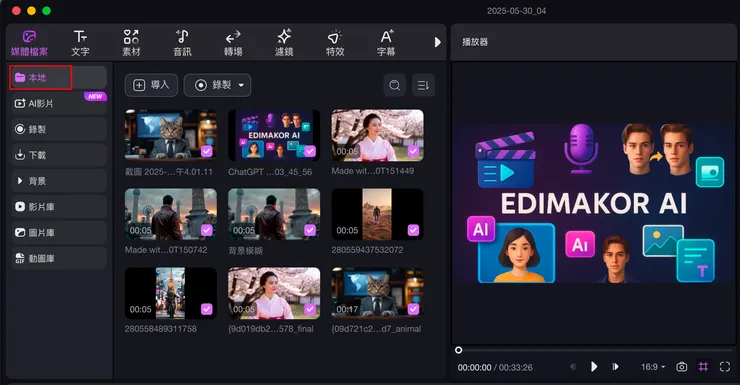Open the 圖片庫 image library
Screen dimensions: 740x385
click(x=59, y=233)
